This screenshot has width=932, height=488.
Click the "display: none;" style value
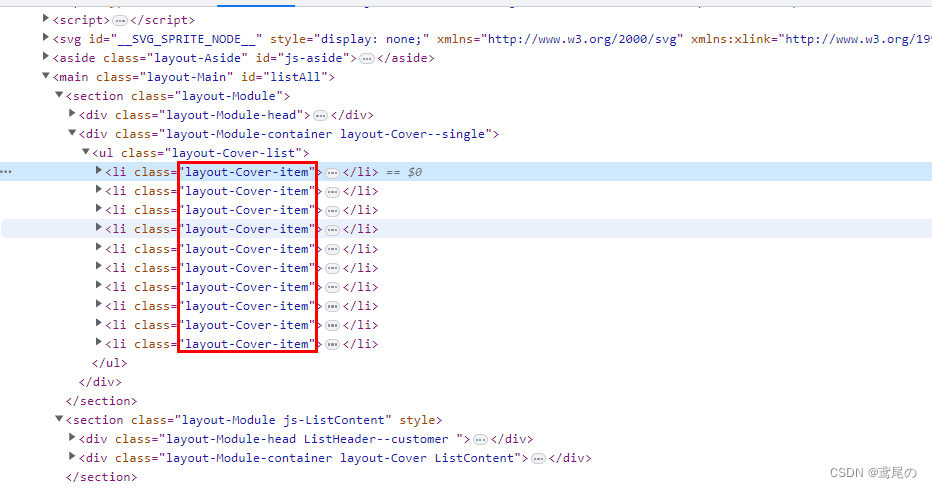click(x=372, y=39)
